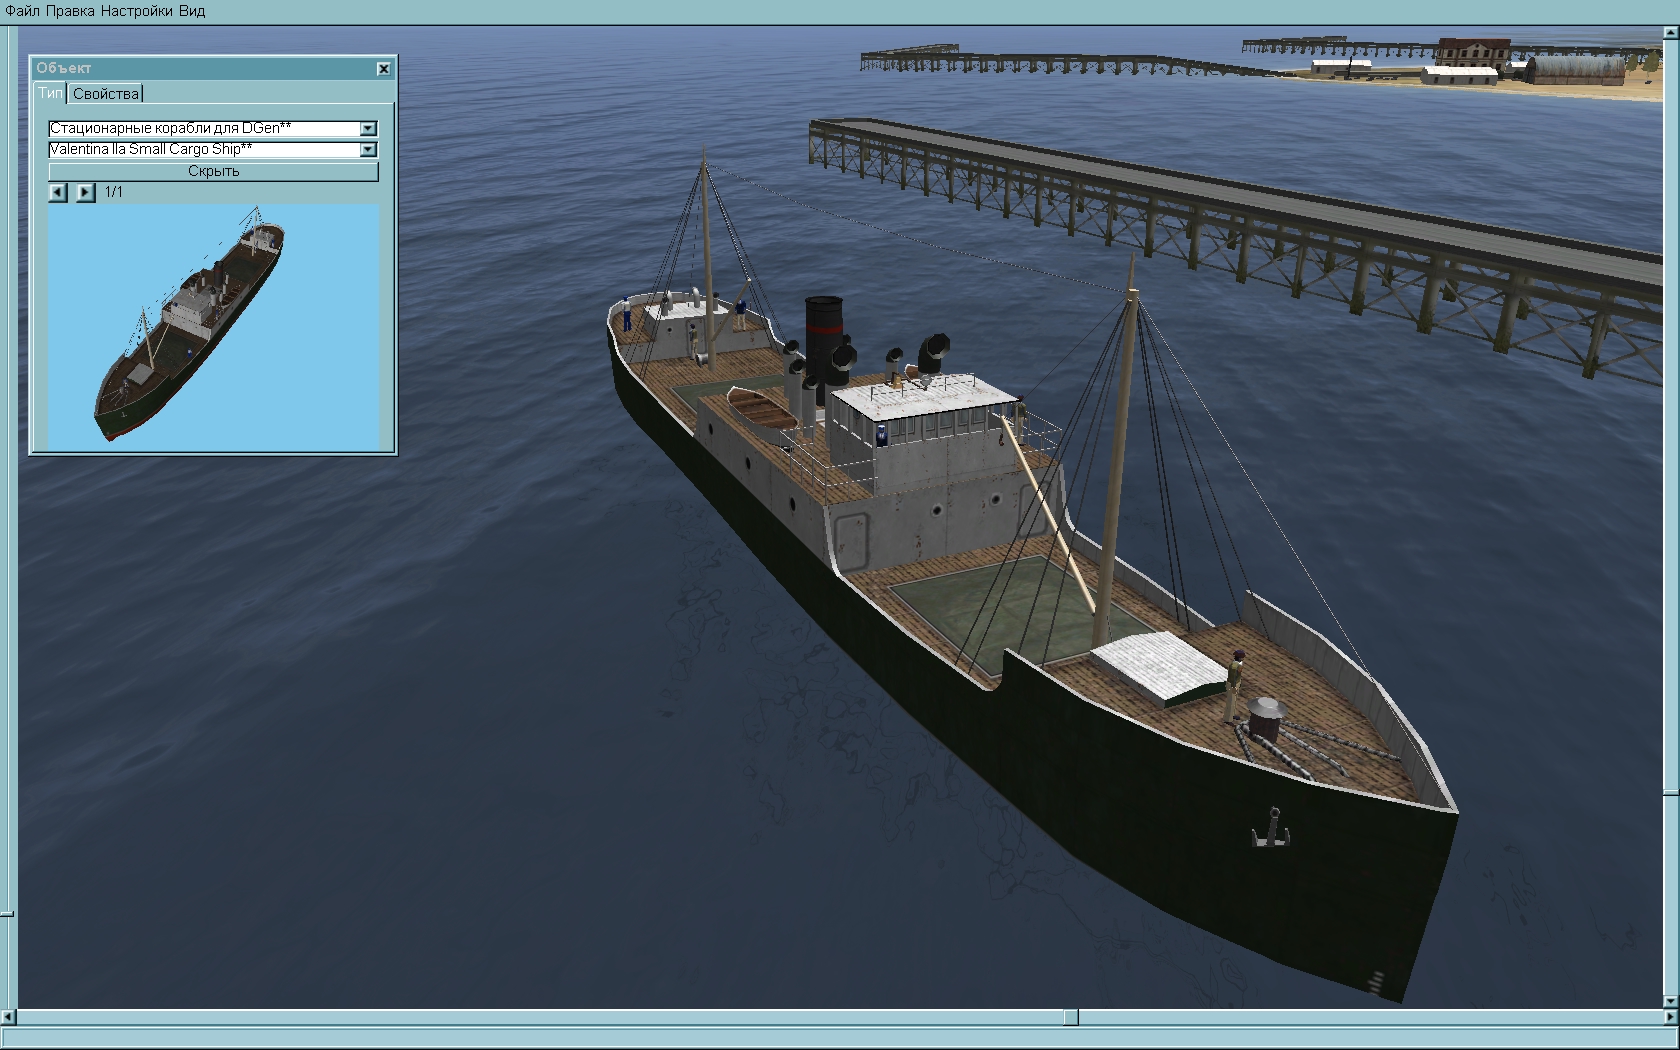Click the Скрыть button
This screenshot has width=1680, height=1050.
coord(213,171)
